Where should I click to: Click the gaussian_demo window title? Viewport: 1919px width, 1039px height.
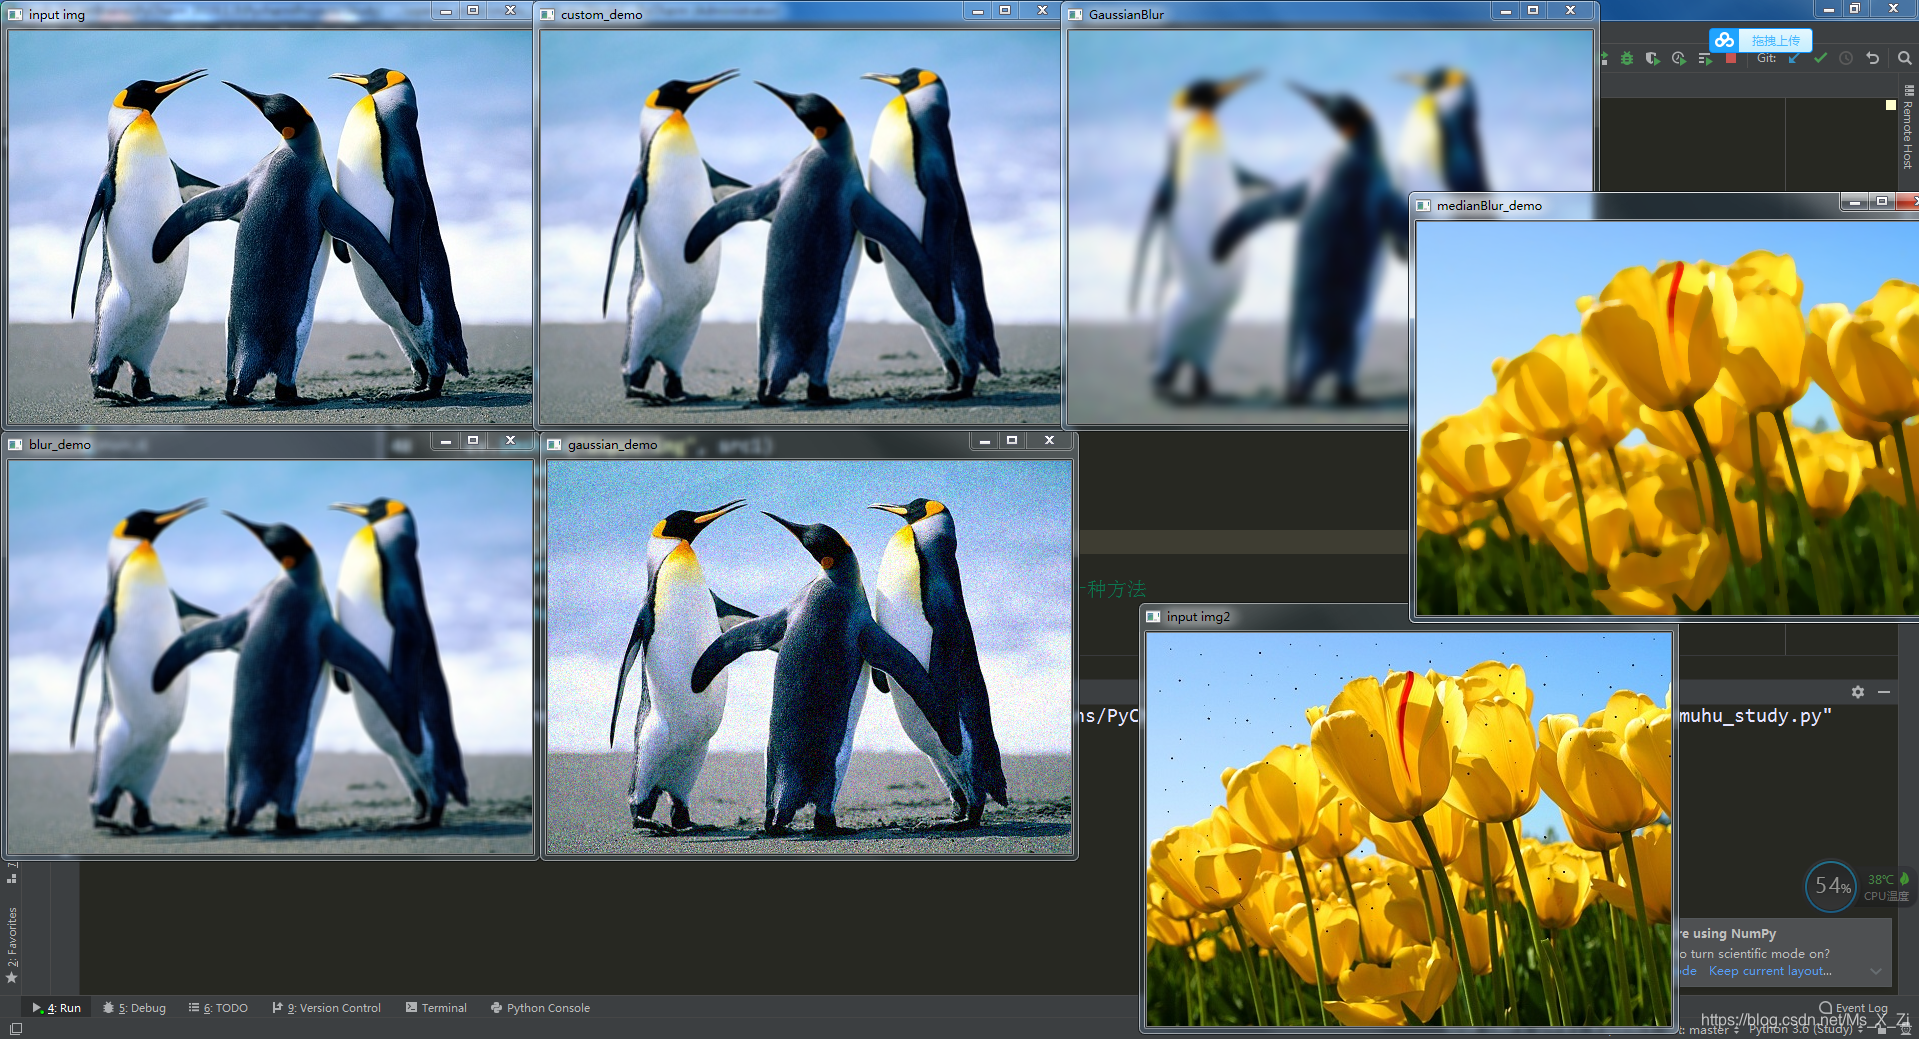pyautogui.click(x=612, y=444)
